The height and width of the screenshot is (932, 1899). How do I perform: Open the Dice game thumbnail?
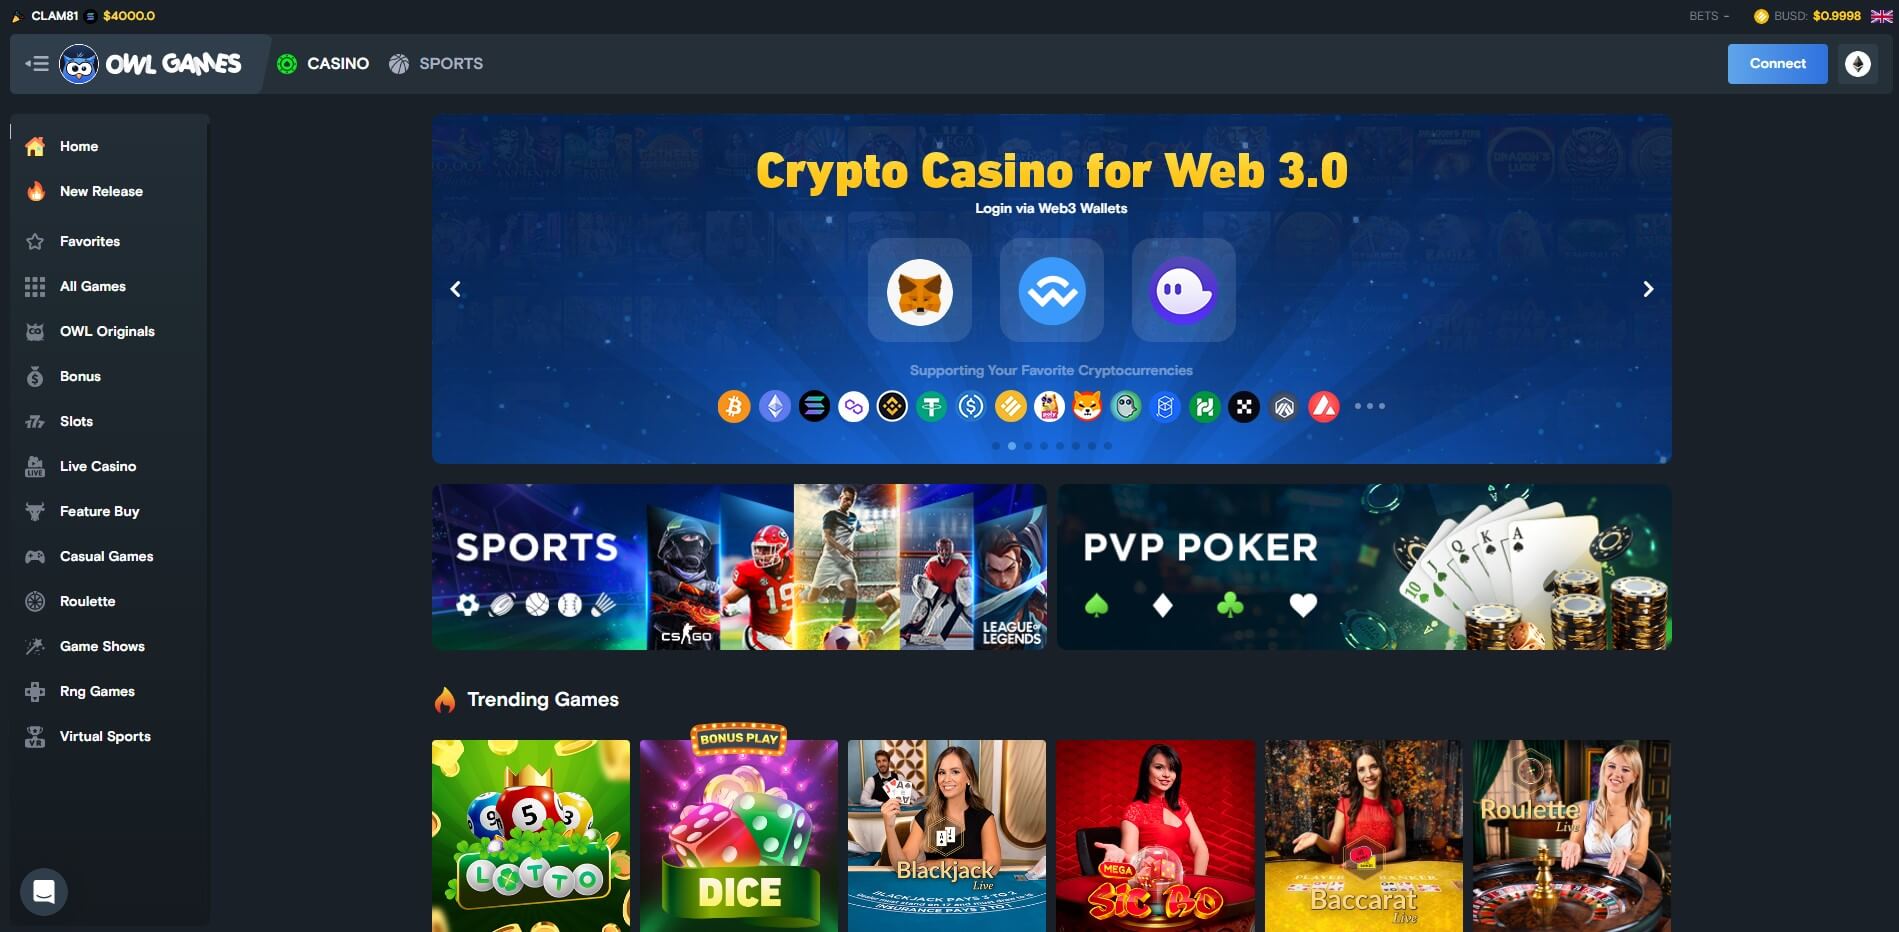click(739, 836)
